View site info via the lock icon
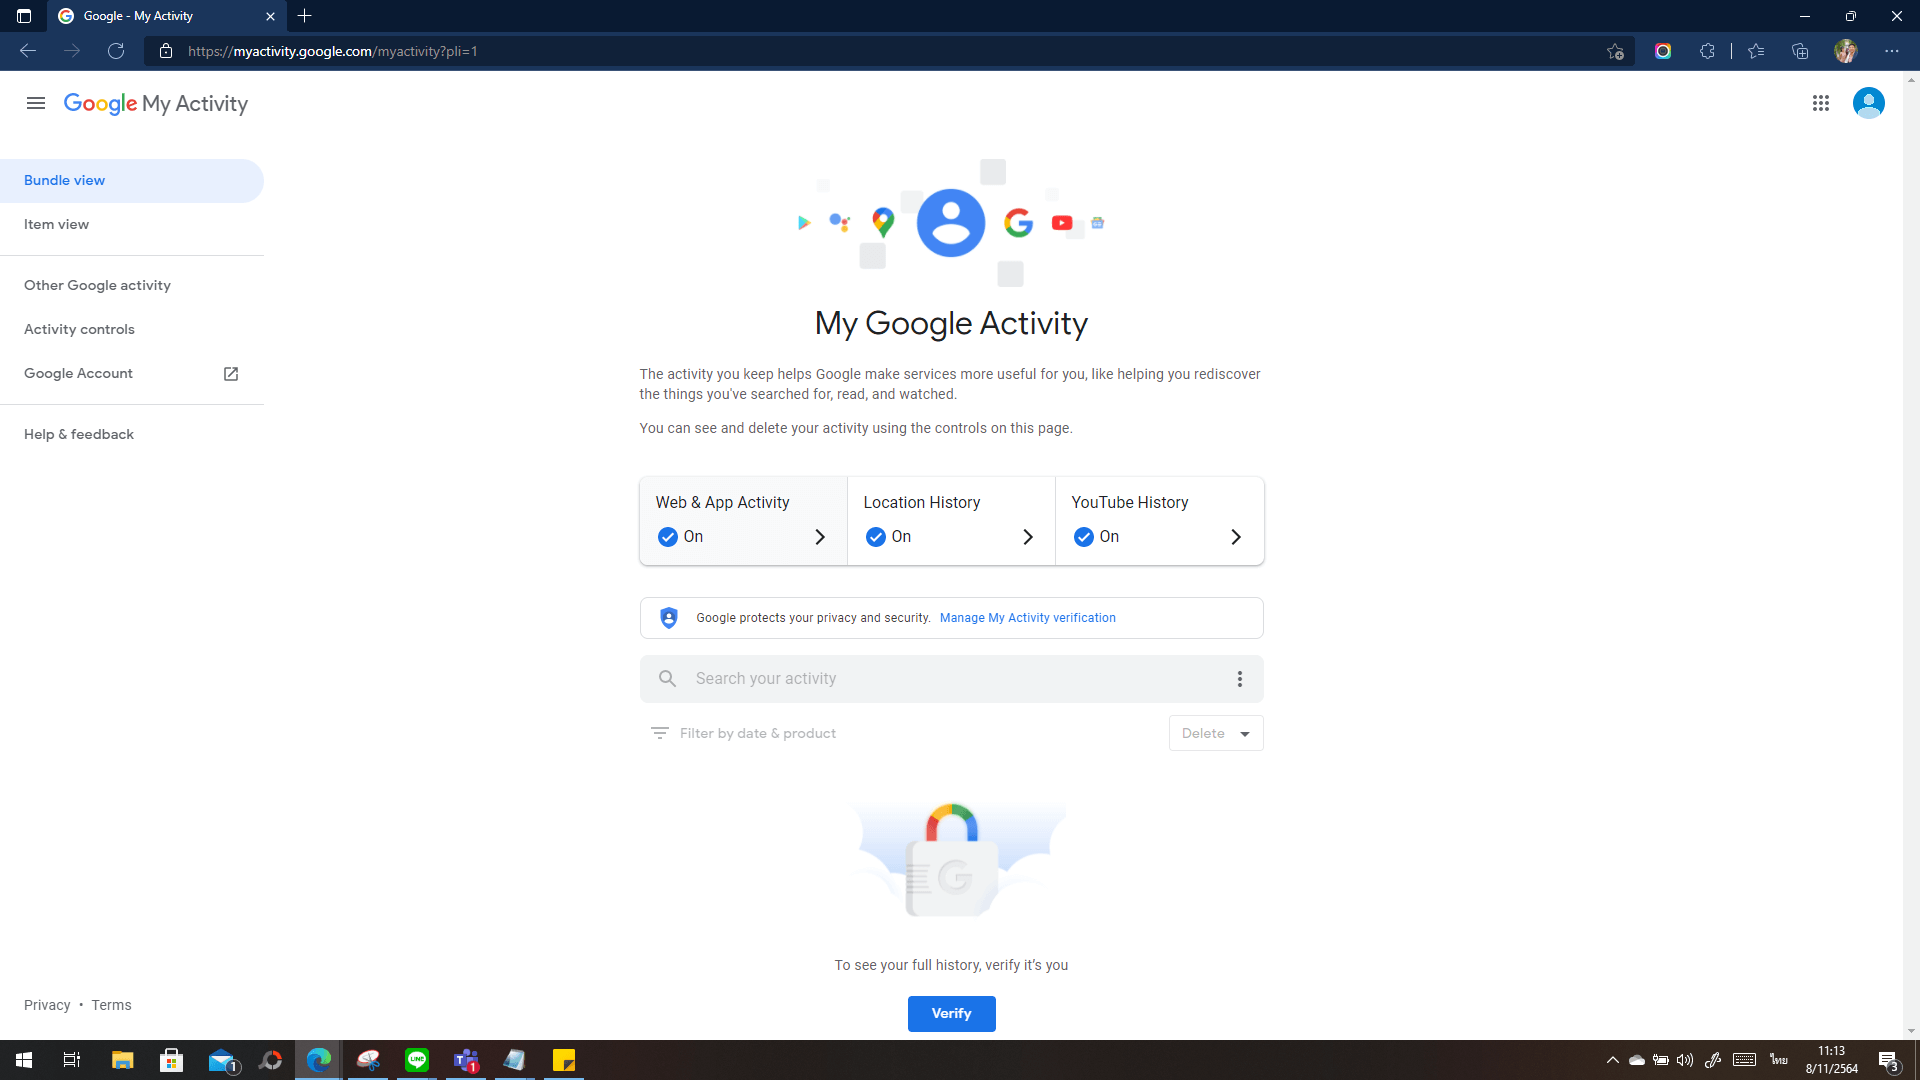1920x1080 pixels. pos(166,51)
